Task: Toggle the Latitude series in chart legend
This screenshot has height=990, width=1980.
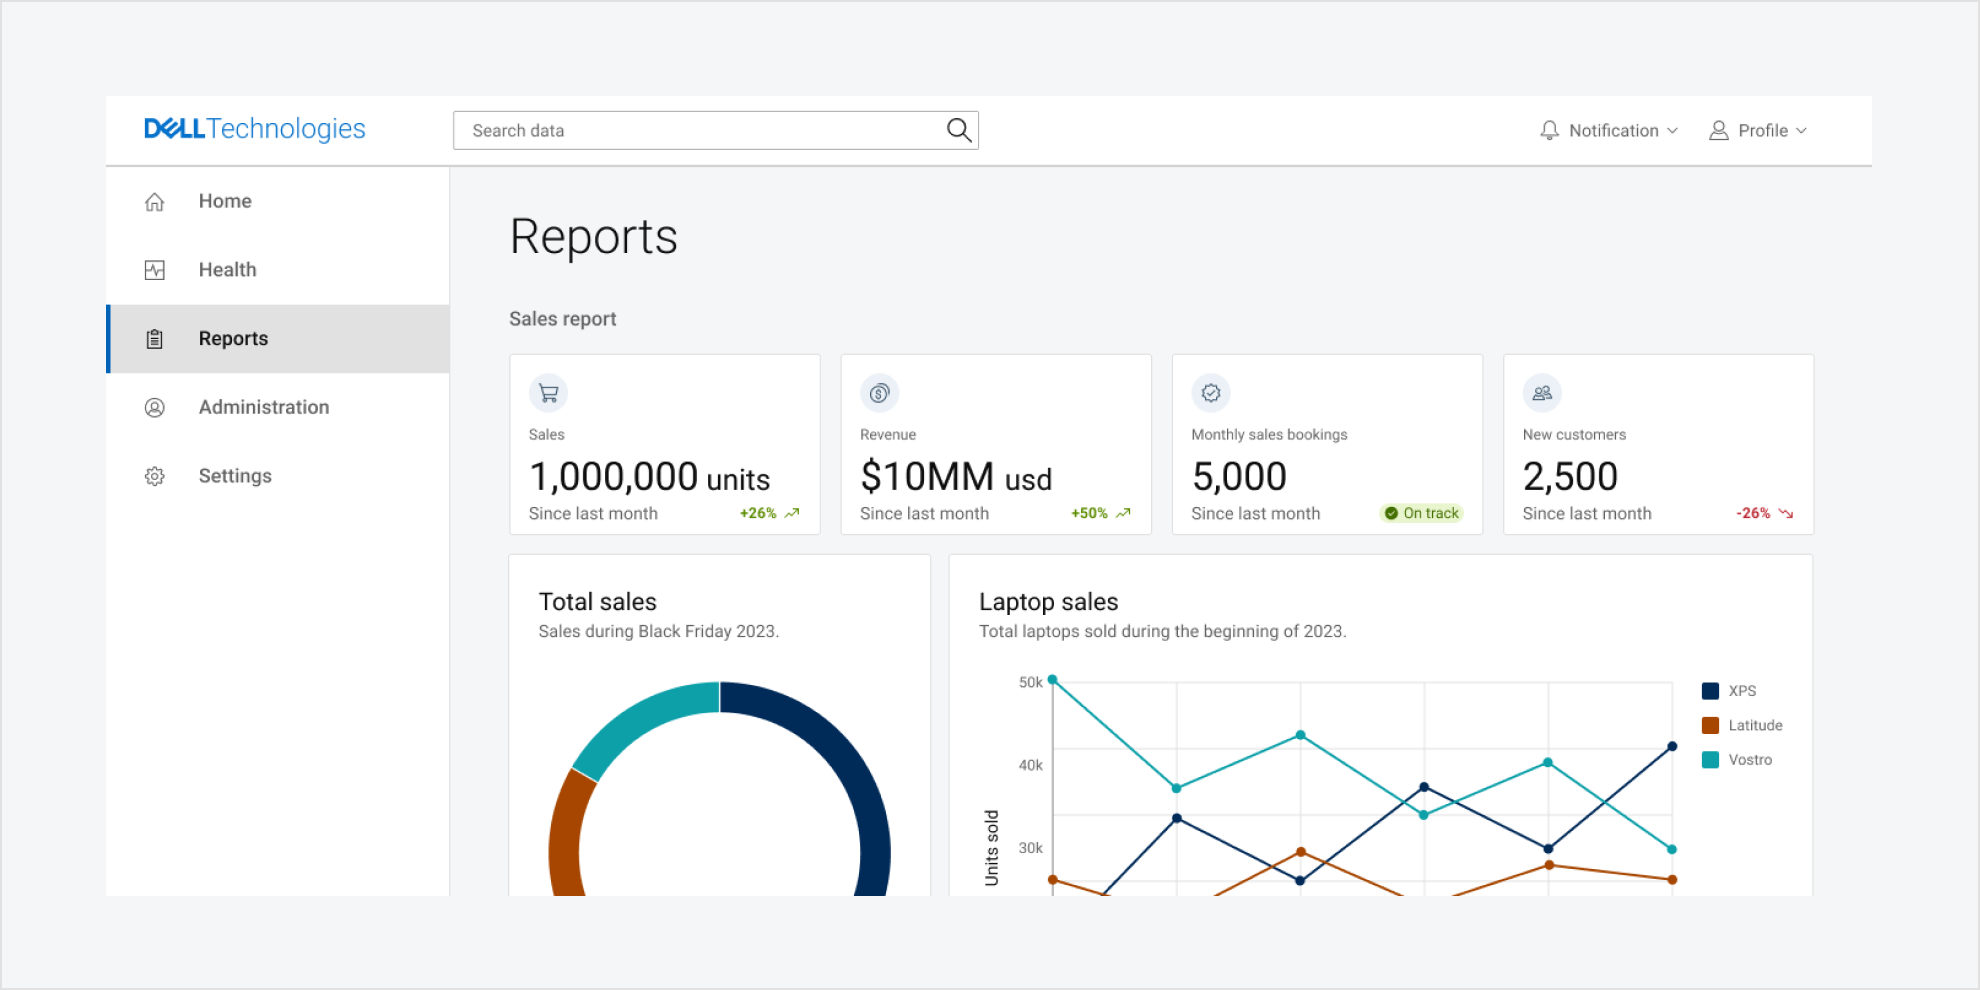Action: point(1742,724)
